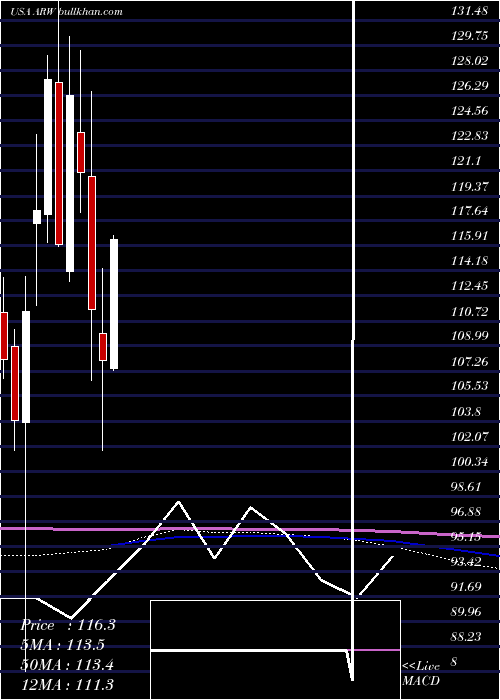The height and width of the screenshot is (700, 500).
Task: Click the small red candle near 122
Action: point(81,152)
